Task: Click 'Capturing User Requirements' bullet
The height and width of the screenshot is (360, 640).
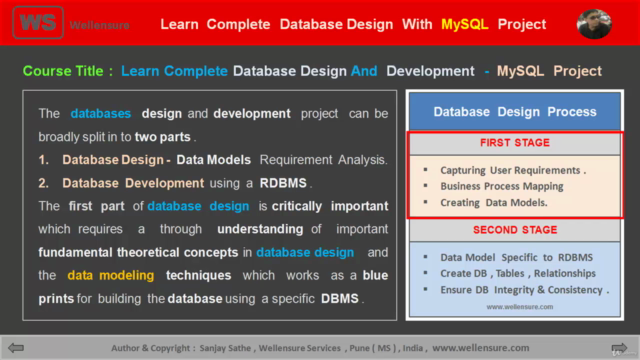Action: (513, 170)
